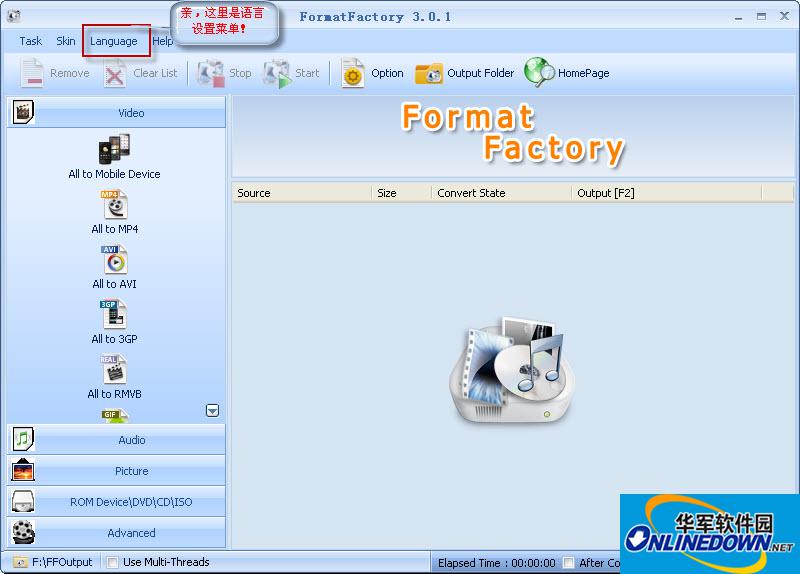This screenshot has width=800, height=574.
Task: Click the Option text label
Action: click(x=387, y=73)
